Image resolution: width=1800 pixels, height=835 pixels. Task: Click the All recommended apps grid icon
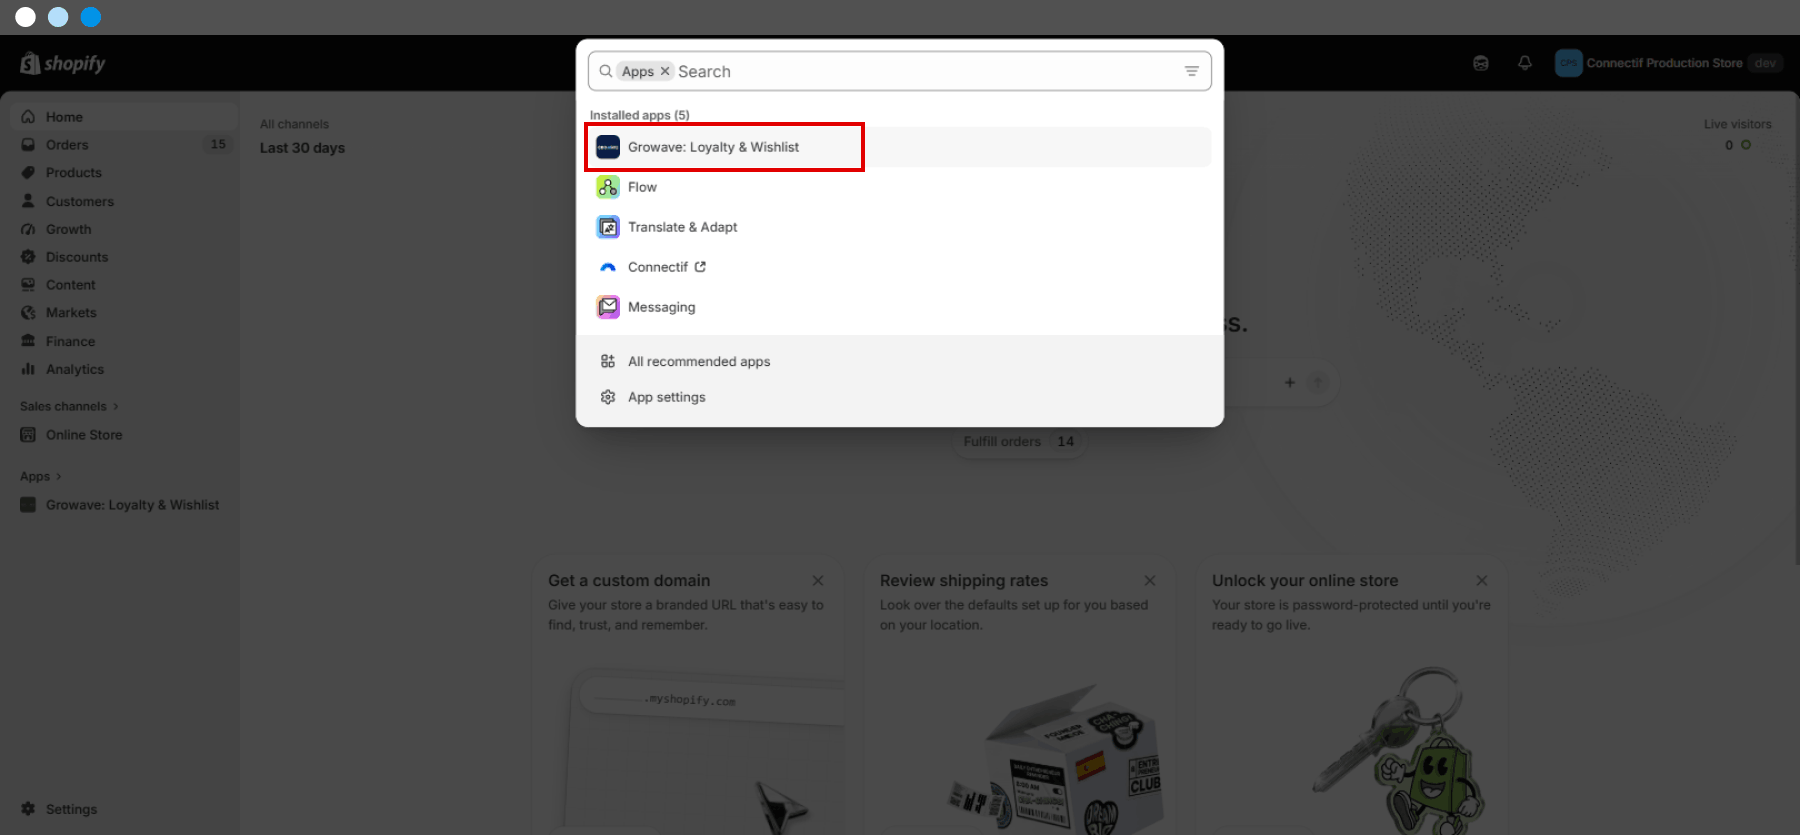coord(608,361)
